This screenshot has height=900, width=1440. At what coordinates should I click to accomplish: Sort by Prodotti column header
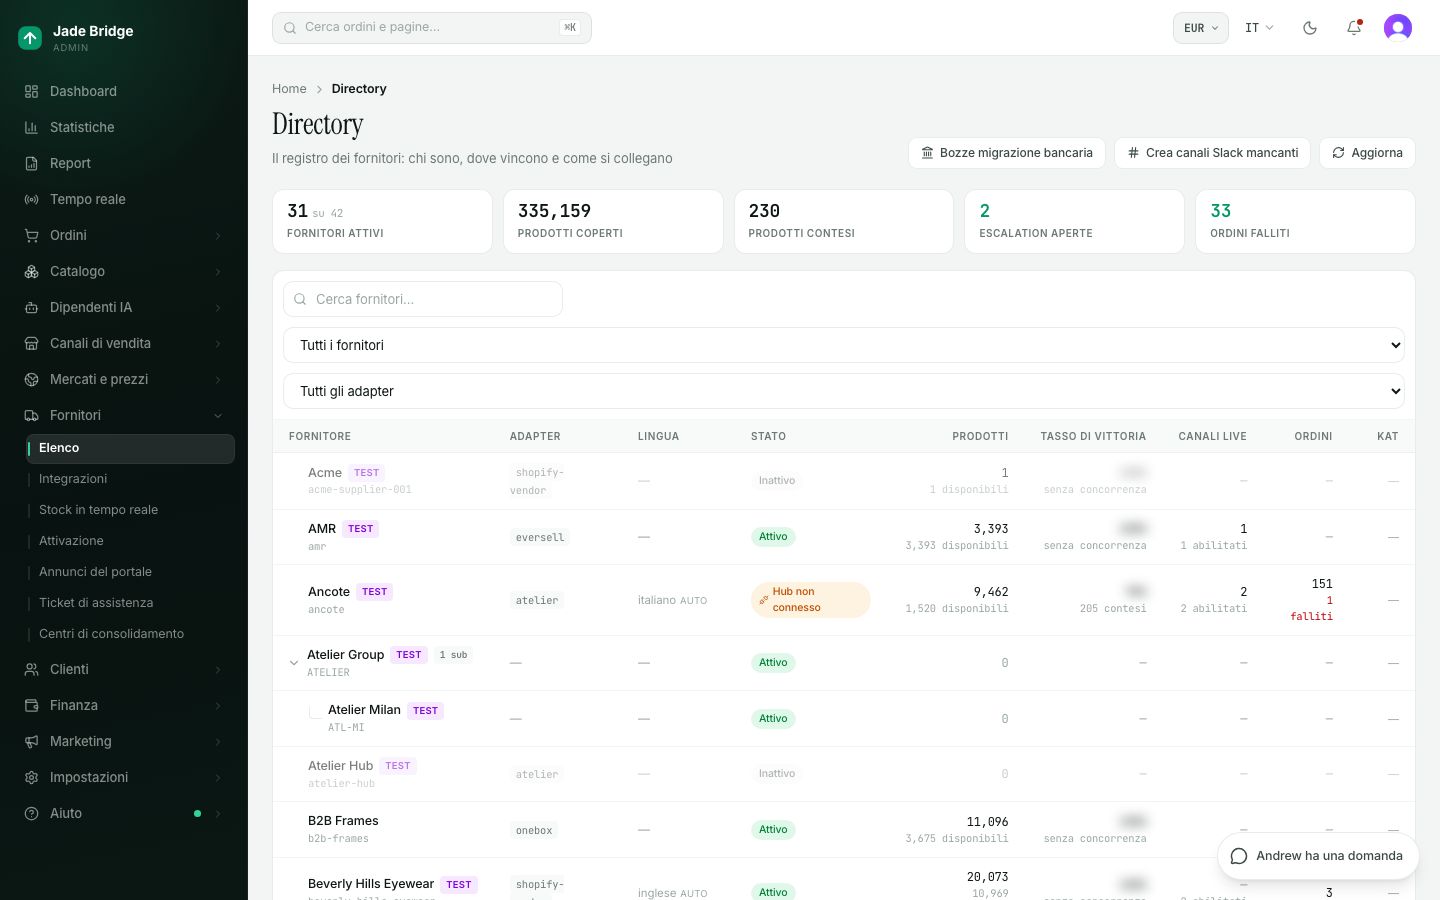tap(980, 436)
